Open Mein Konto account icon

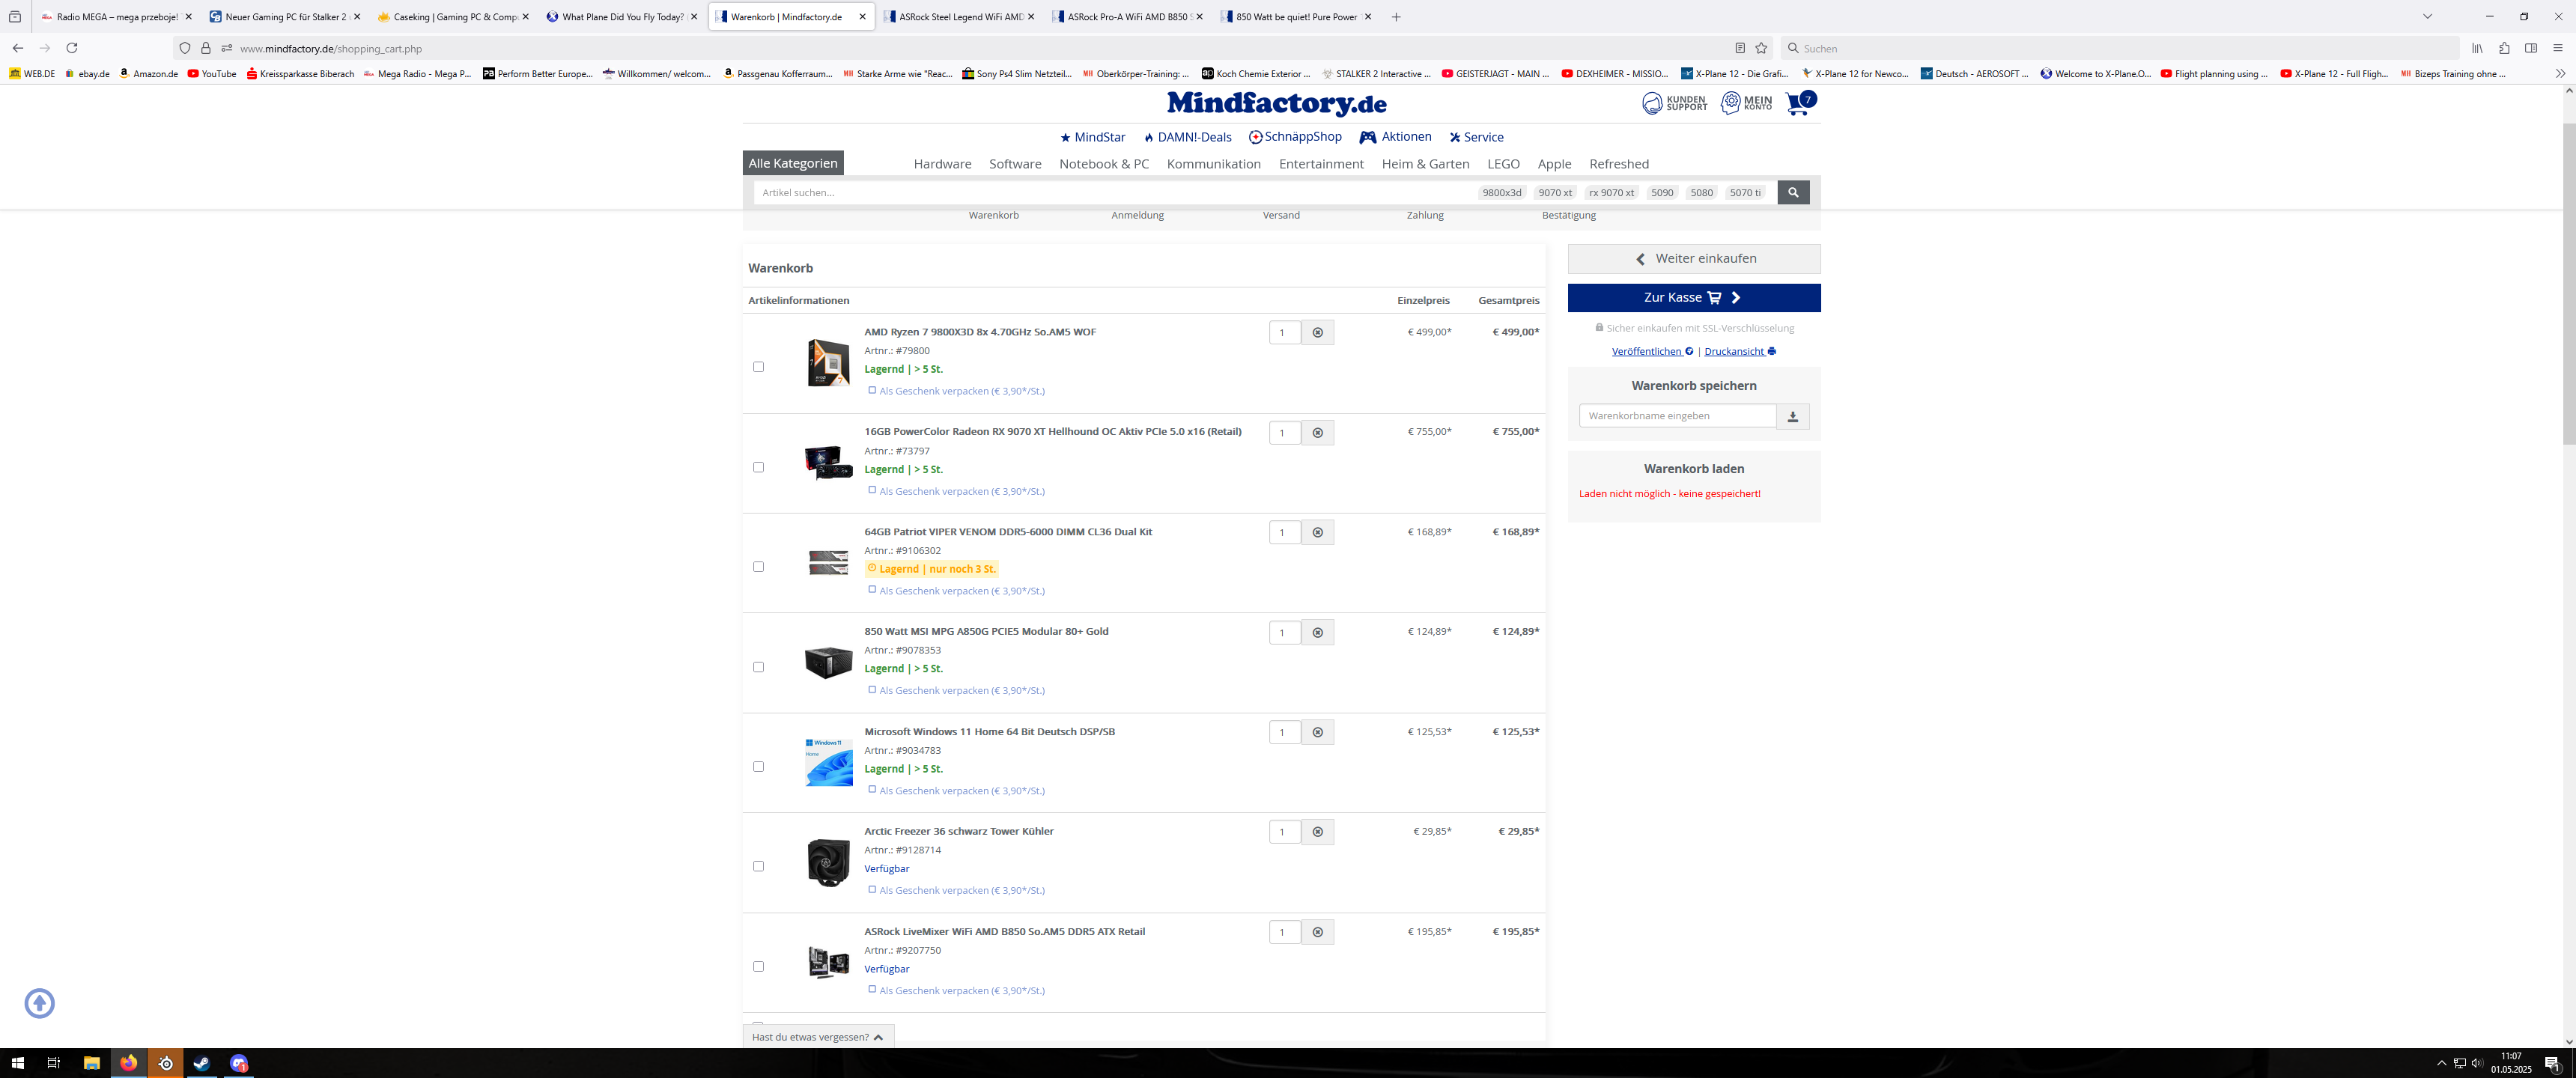coord(1745,103)
